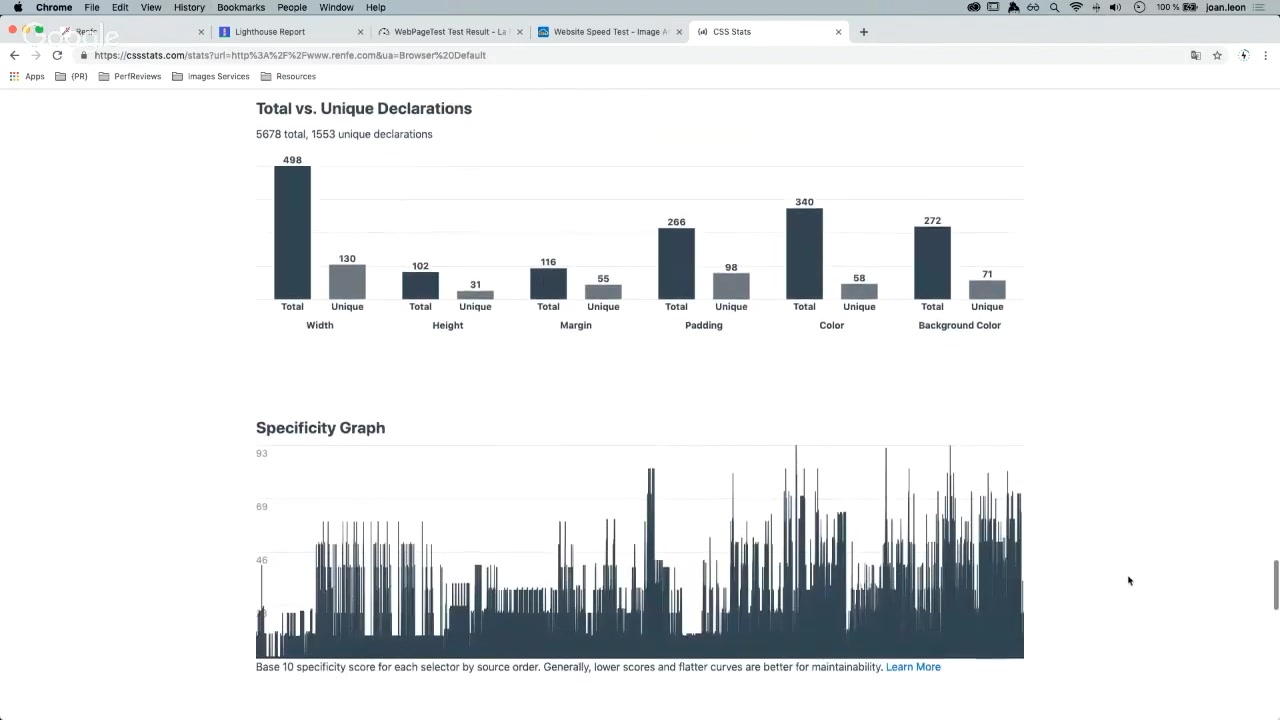Viewport: 1280px width, 720px height.
Task: Close the CSS Stats tab
Action: [x=838, y=32]
